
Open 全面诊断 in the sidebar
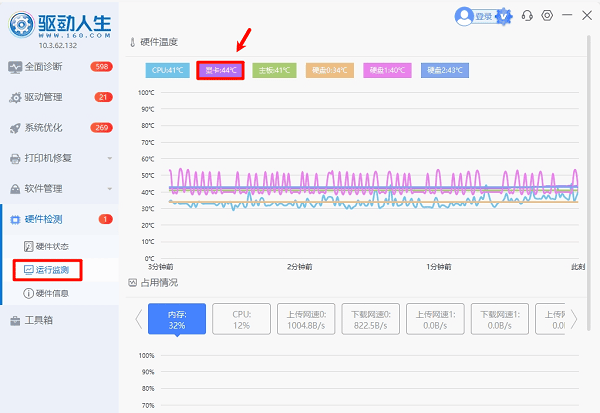coord(59,67)
